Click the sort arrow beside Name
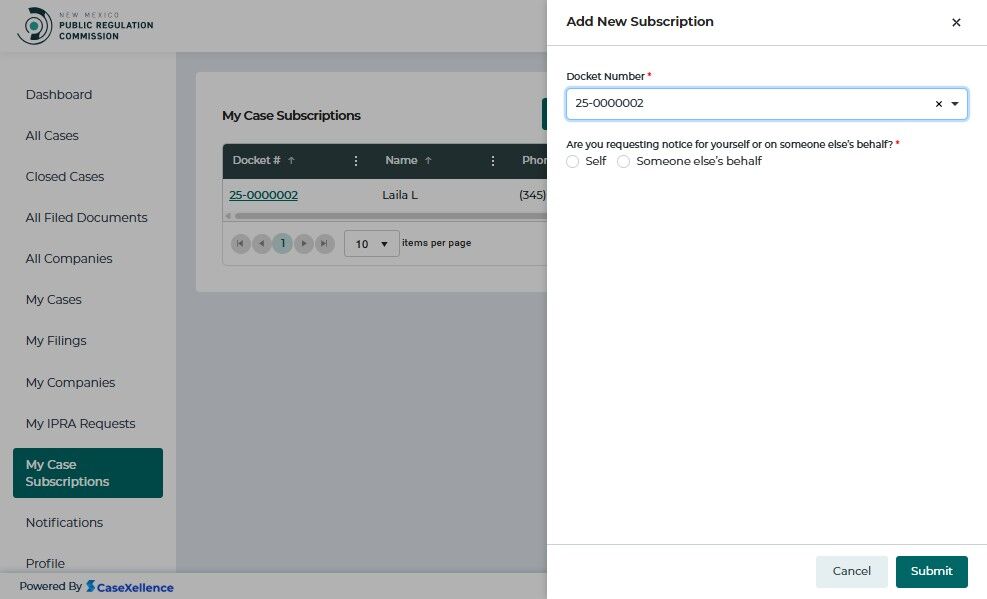 pos(428,160)
